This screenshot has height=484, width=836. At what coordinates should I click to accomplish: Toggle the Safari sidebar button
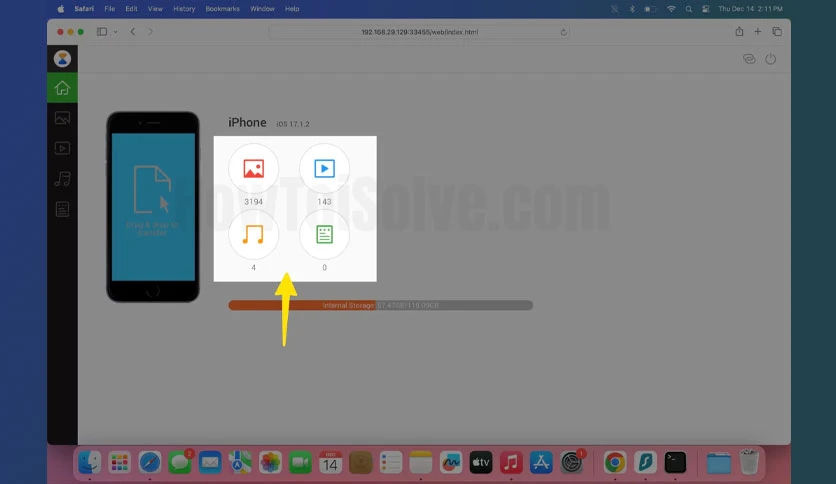tap(102, 32)
